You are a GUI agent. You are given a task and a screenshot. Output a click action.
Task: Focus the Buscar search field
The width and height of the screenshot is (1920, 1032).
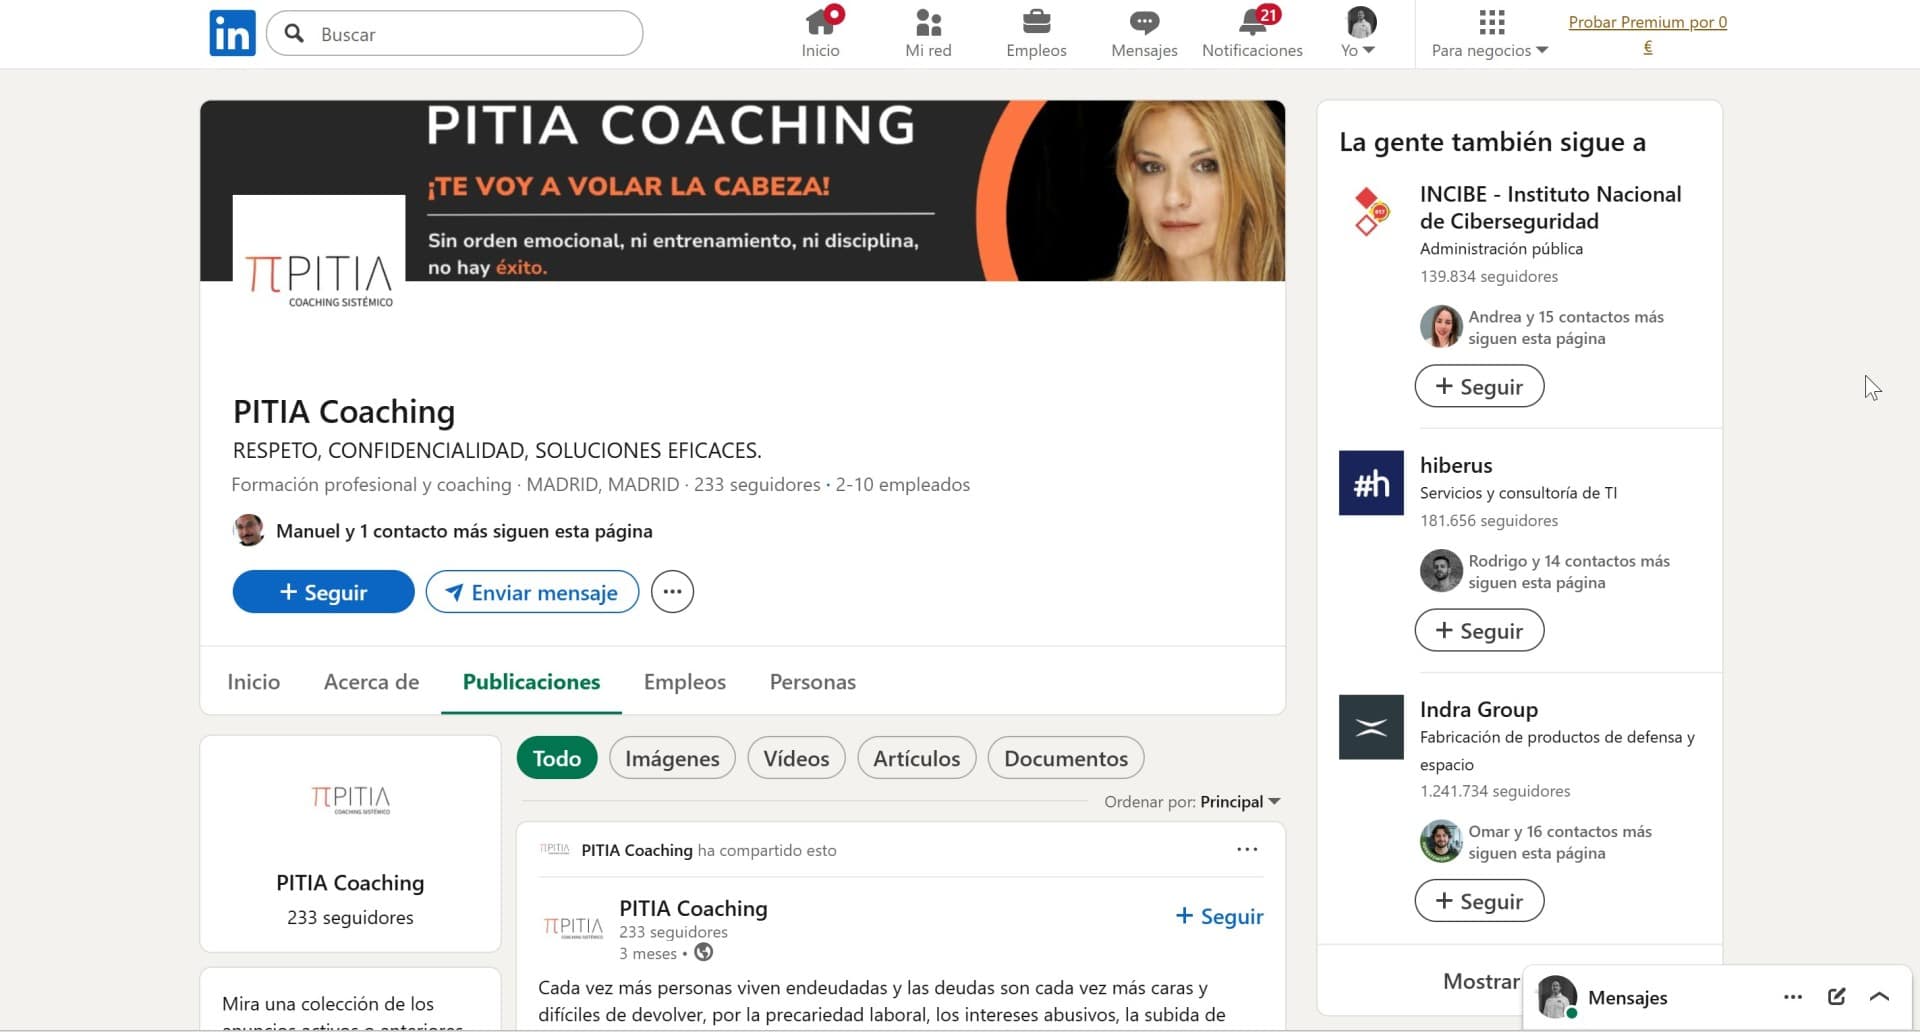(455, 34)
